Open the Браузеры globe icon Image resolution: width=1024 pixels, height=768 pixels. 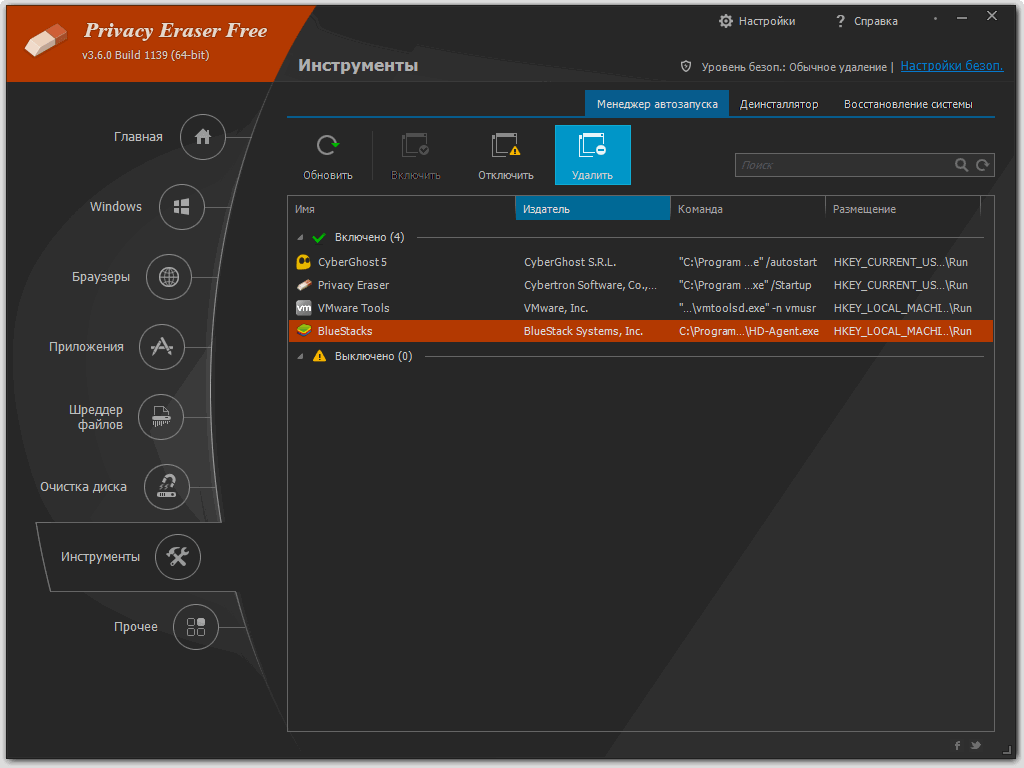pos(168,277)
